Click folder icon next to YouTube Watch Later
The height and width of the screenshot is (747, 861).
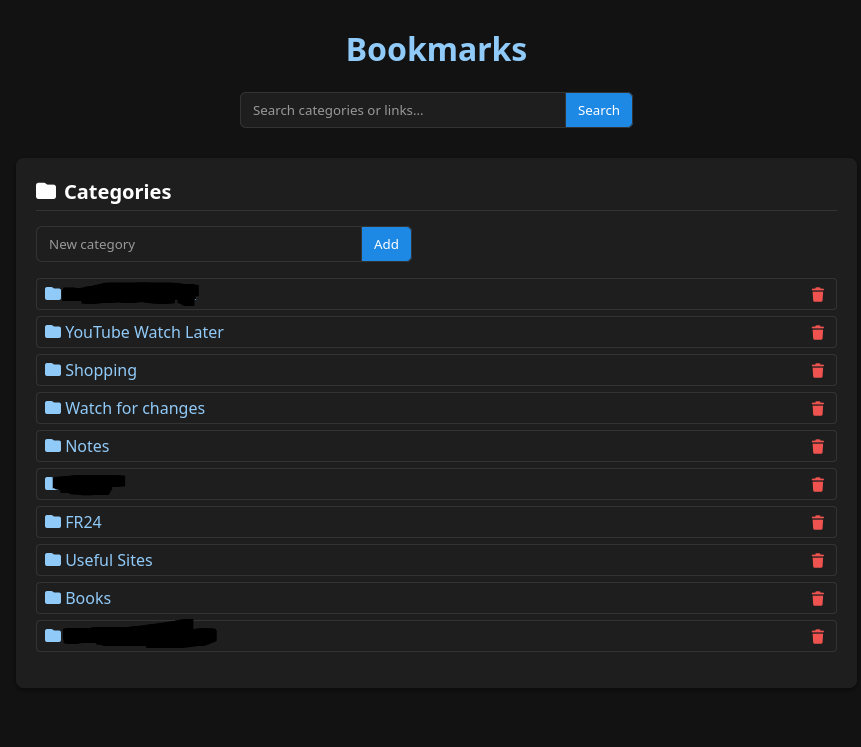[x=53, y=332]
